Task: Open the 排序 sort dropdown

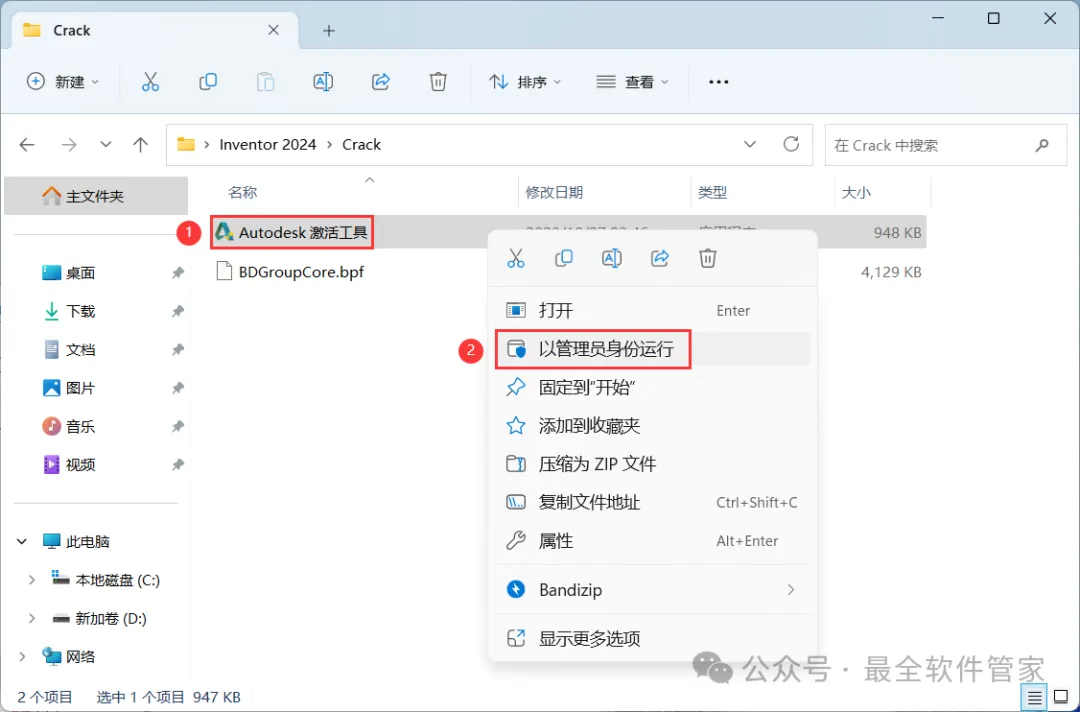Action: (x=526, y=82)
